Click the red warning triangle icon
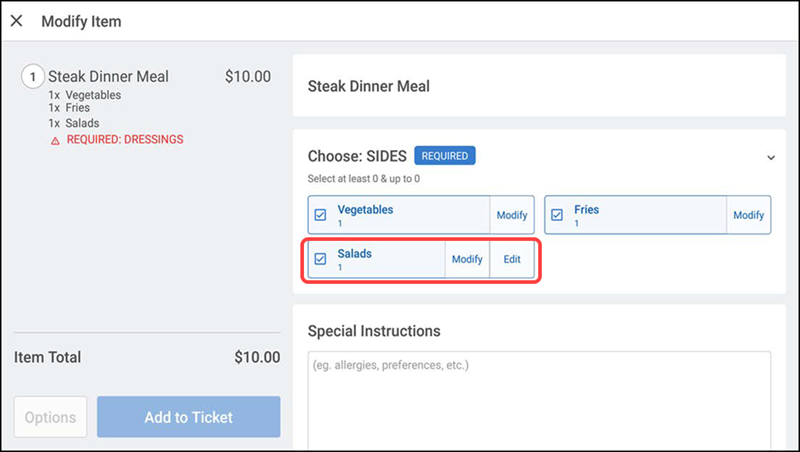The height and width of the screenshot is (452, 800). (55, 141)
